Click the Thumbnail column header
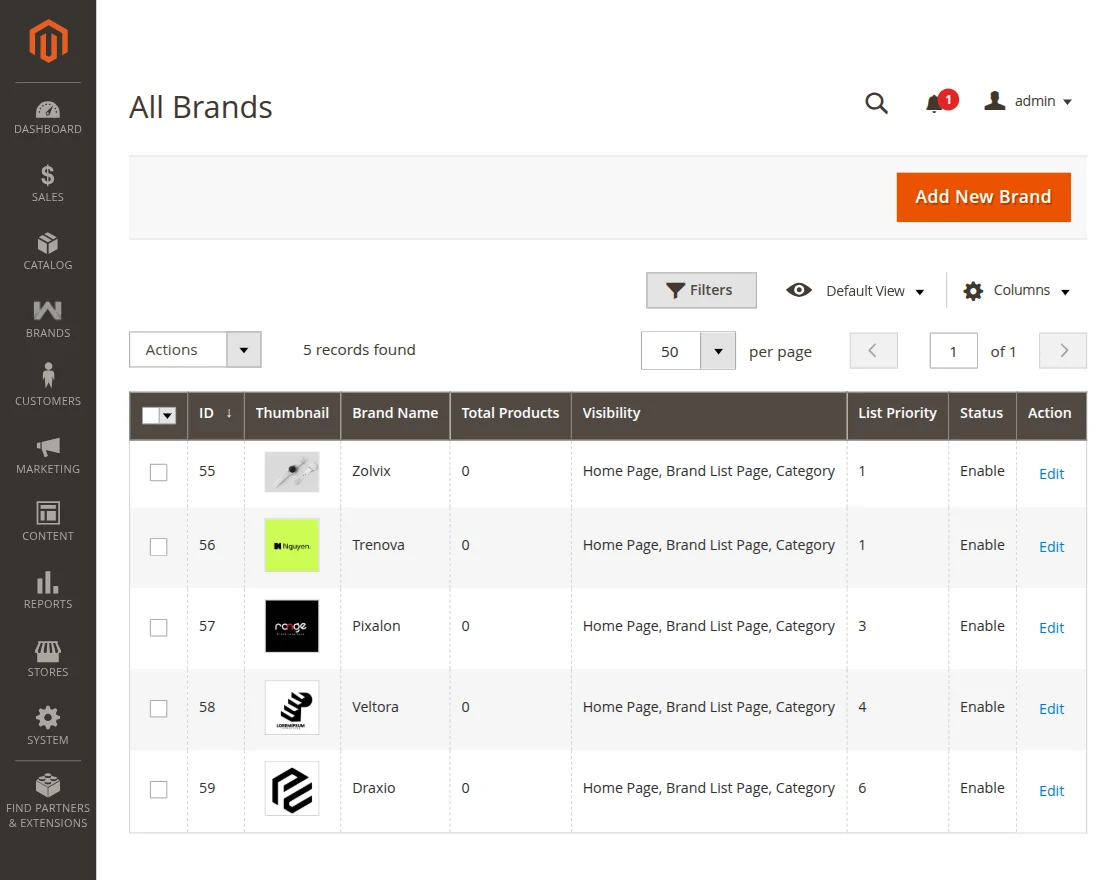Screen dimensions: 1120x880 click(x=292, y=414)
